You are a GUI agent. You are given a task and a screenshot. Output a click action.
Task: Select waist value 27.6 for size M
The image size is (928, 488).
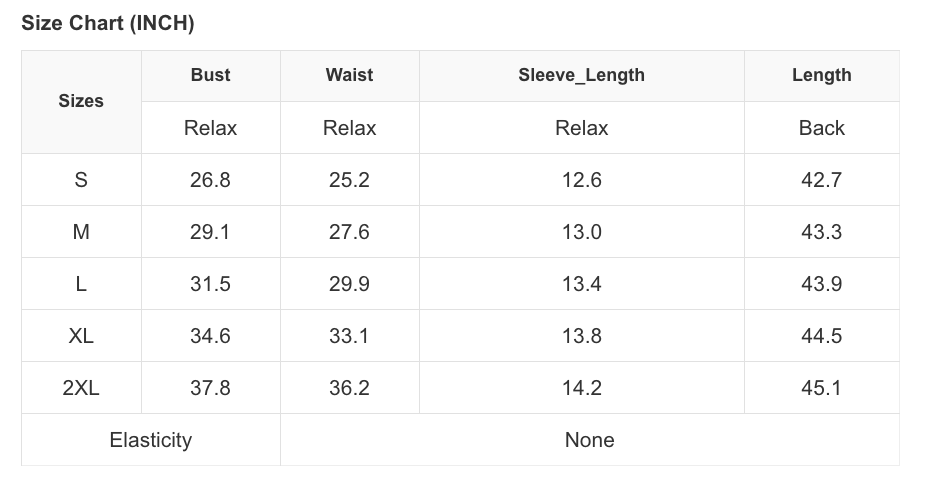pos(349,232)
